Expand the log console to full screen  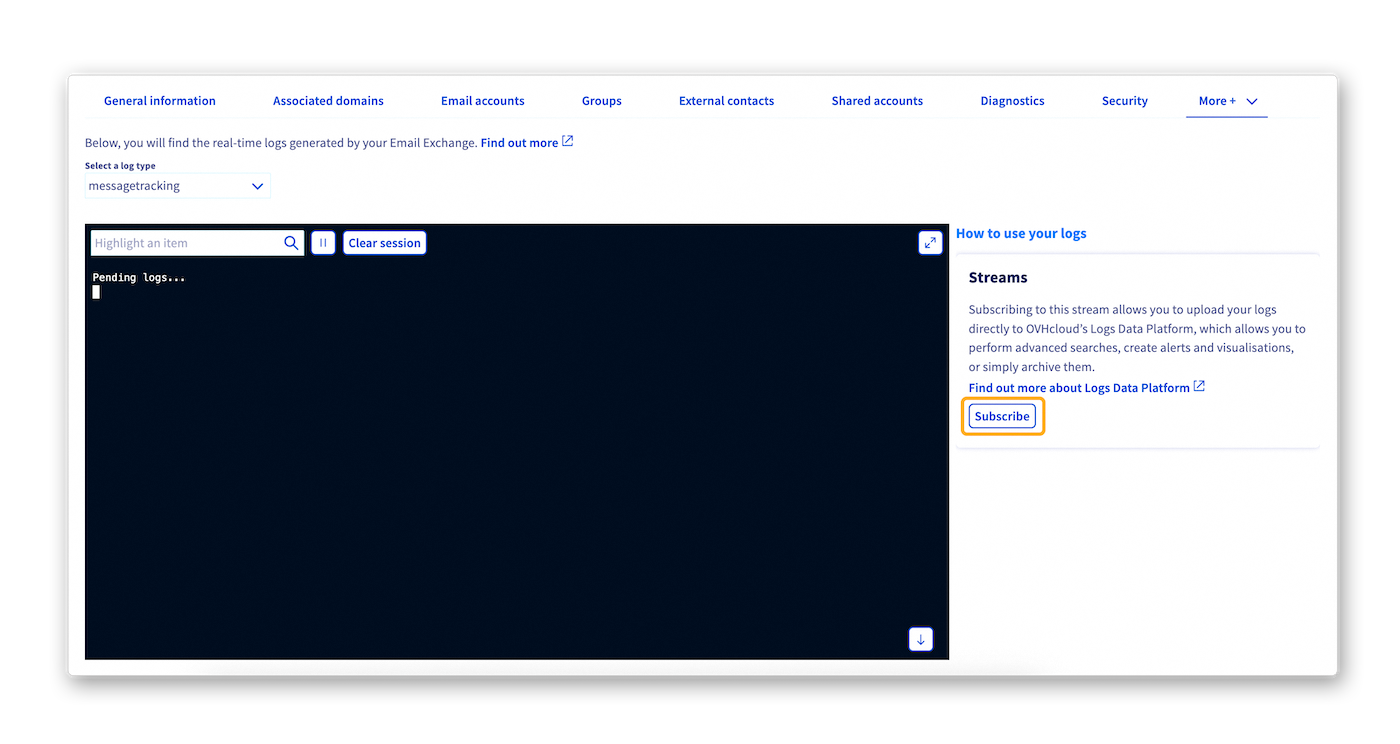click(x=930, y=242)
